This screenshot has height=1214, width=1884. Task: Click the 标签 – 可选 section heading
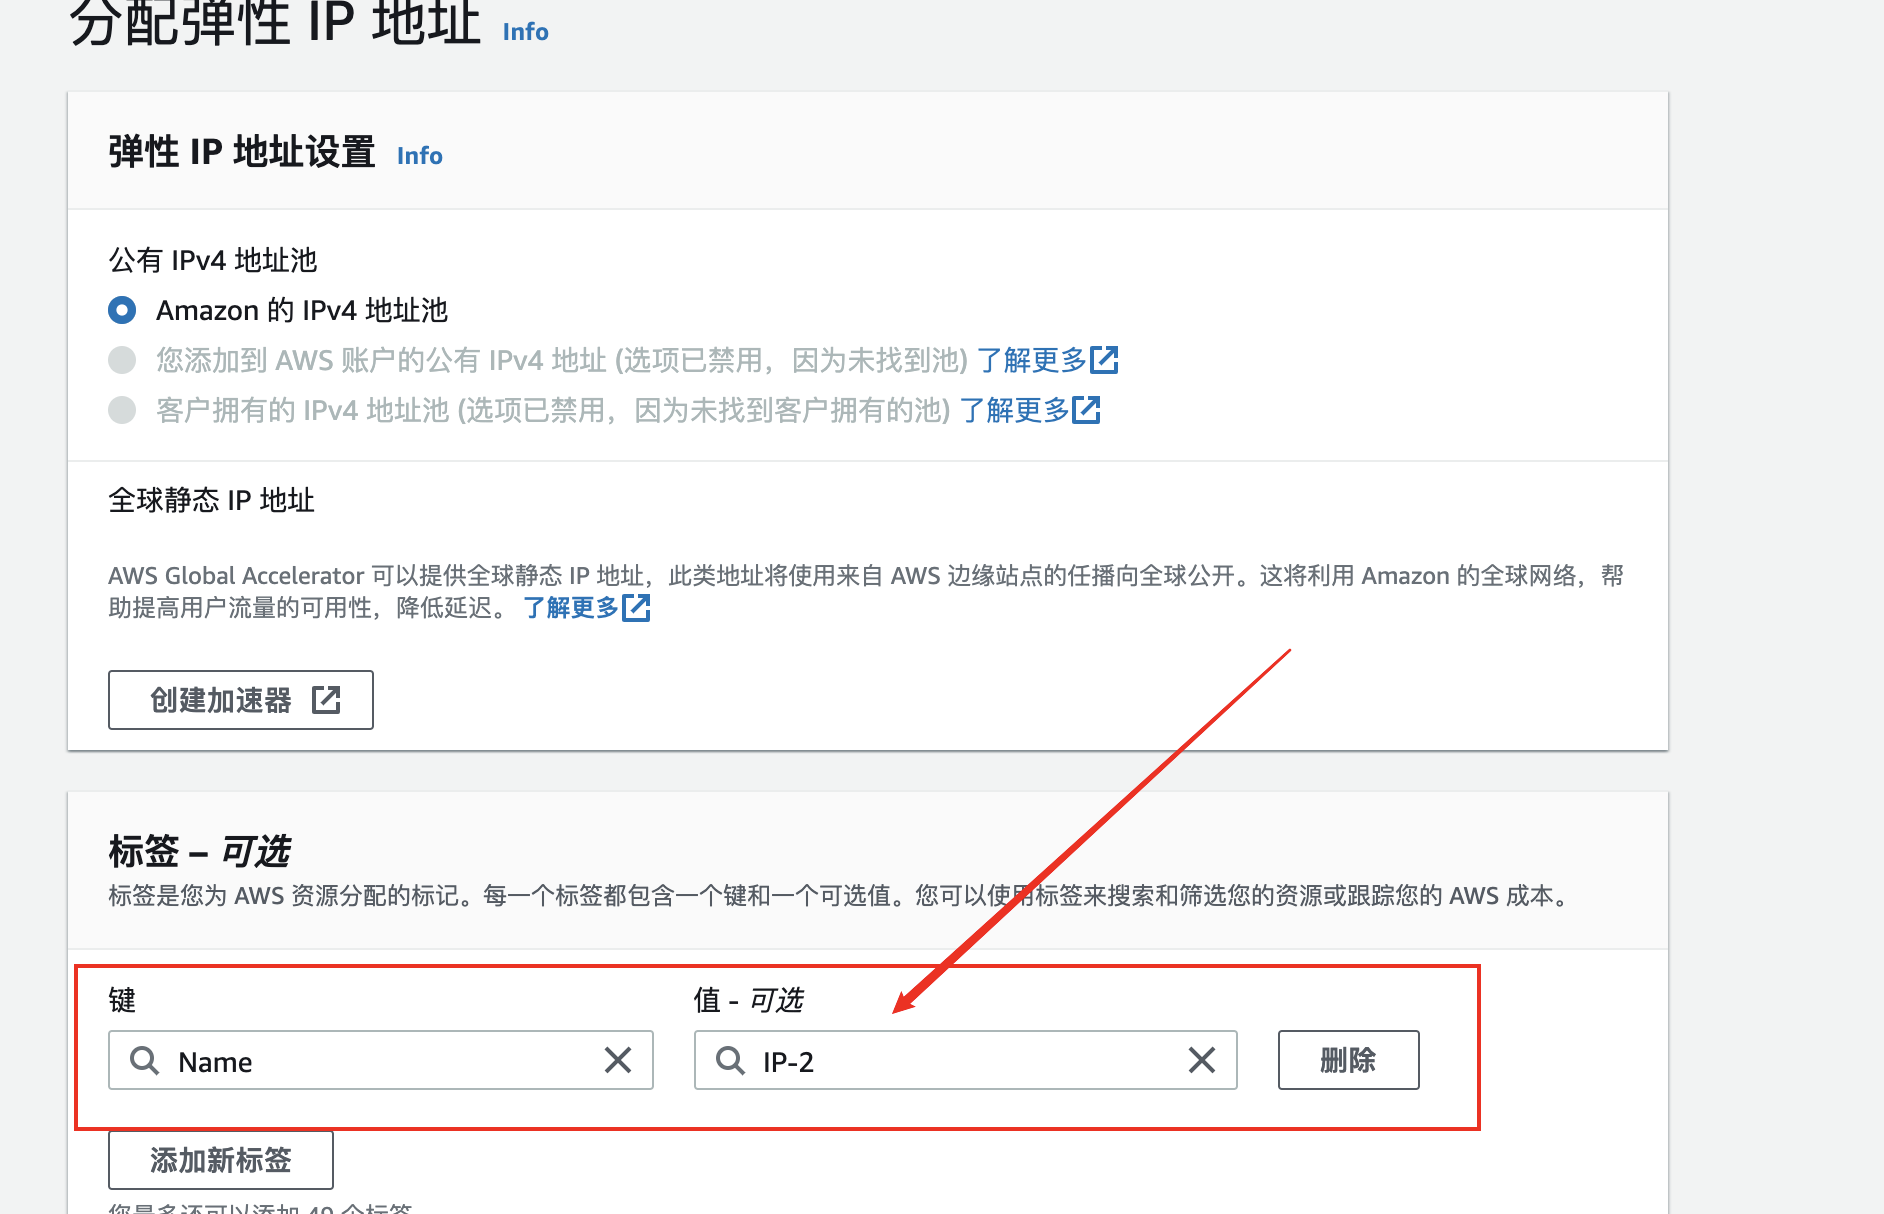[199, 852]
